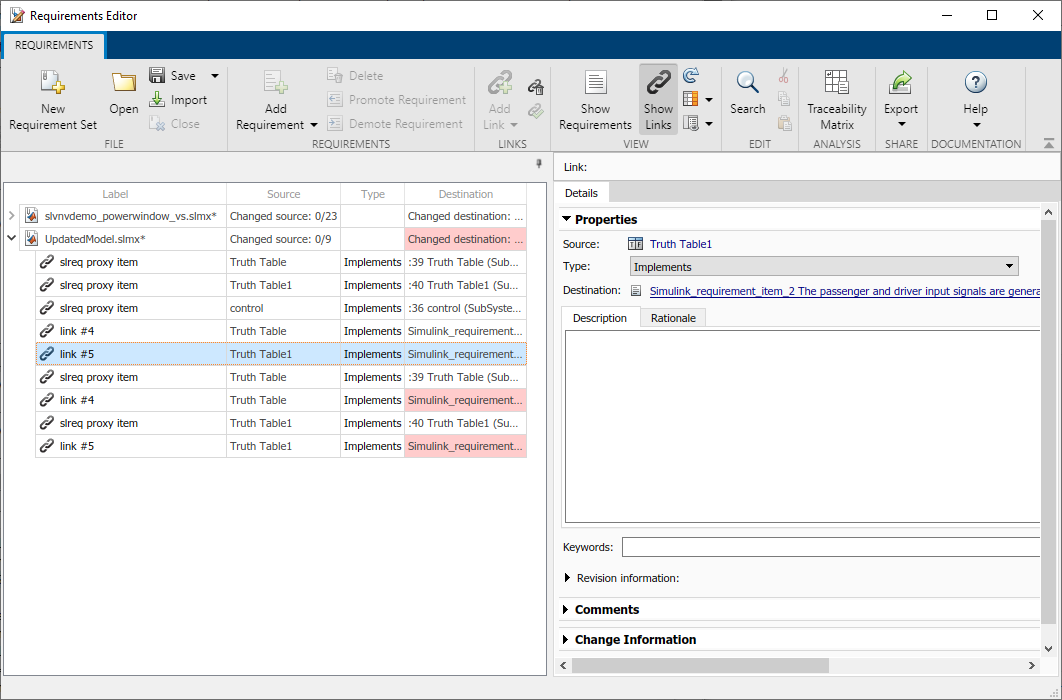Show Requirements view button
Viewport: 1062px width, 700px height.
click(x=595, y=100)
